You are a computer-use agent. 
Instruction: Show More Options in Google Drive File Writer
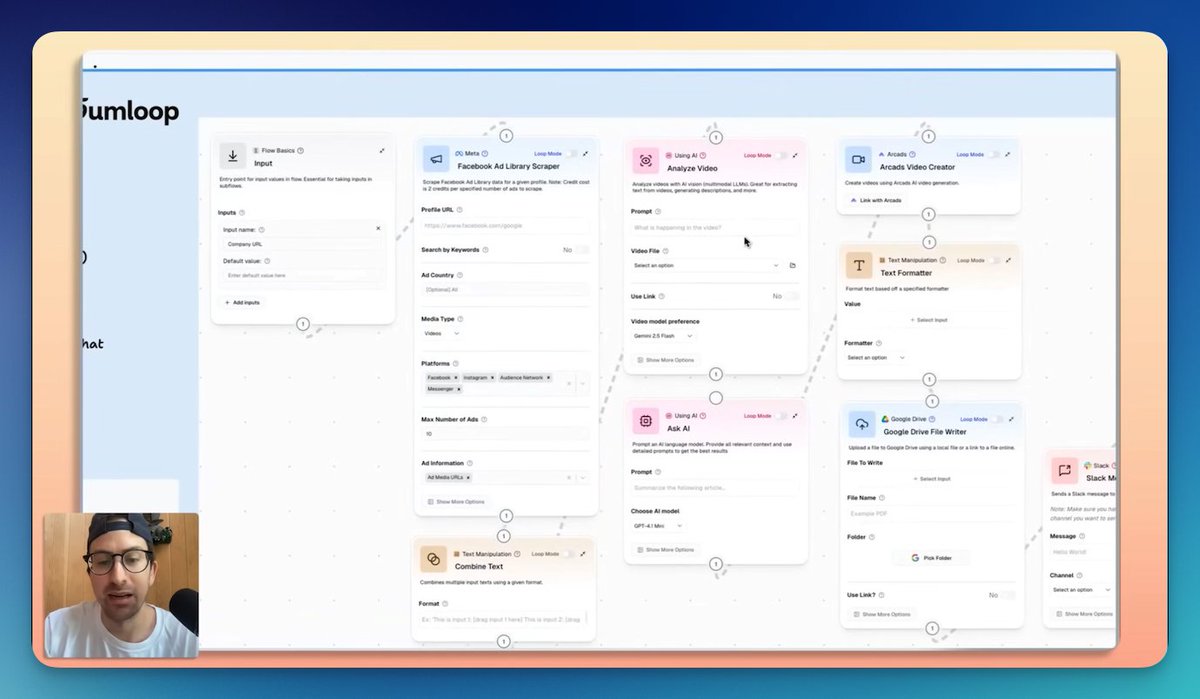click(882, 614)
